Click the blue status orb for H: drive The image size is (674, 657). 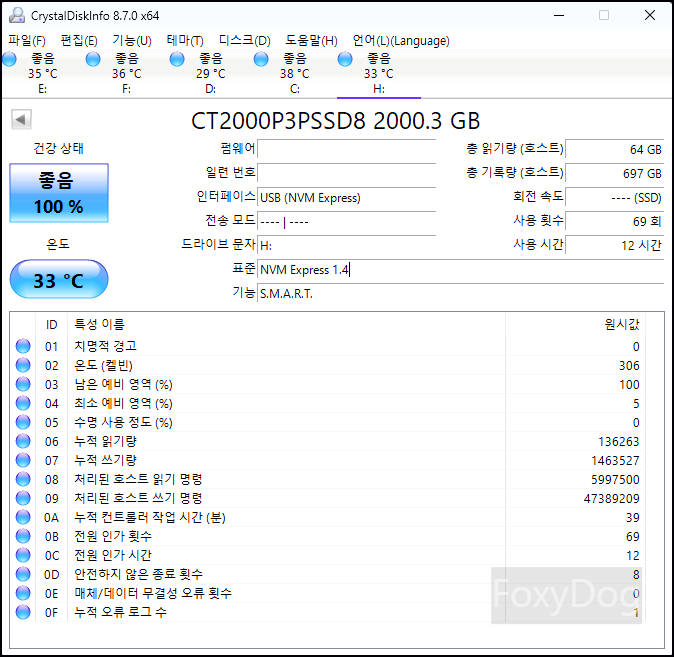point(345,59)
